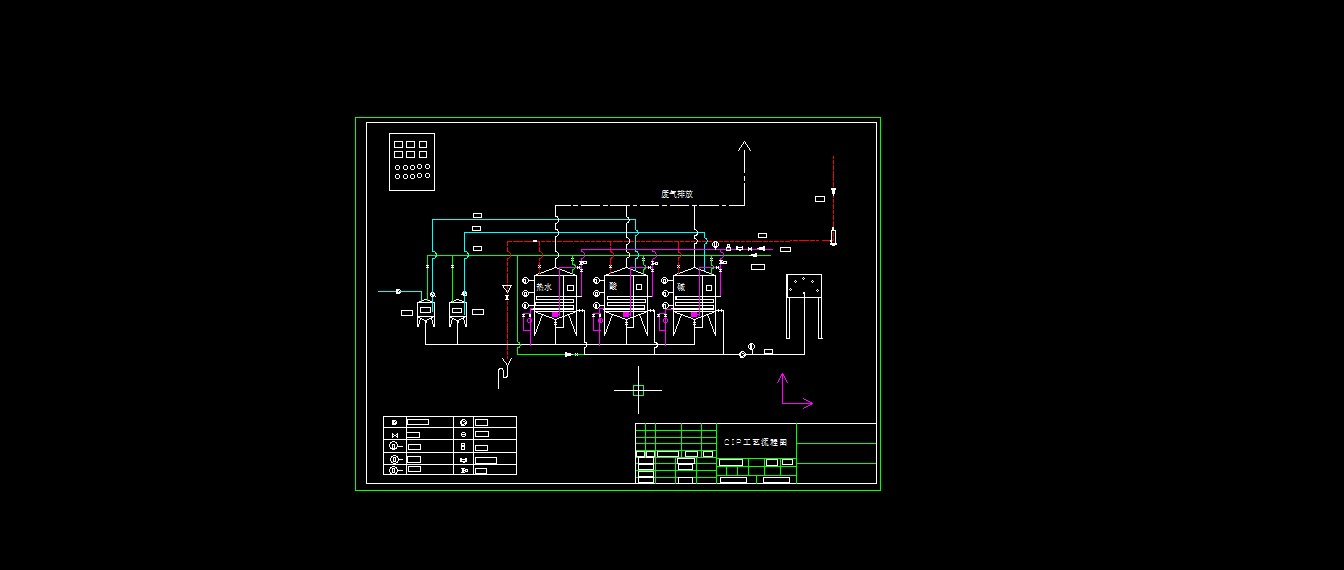Select the table-shaped equipment with dots

[804, 306]
